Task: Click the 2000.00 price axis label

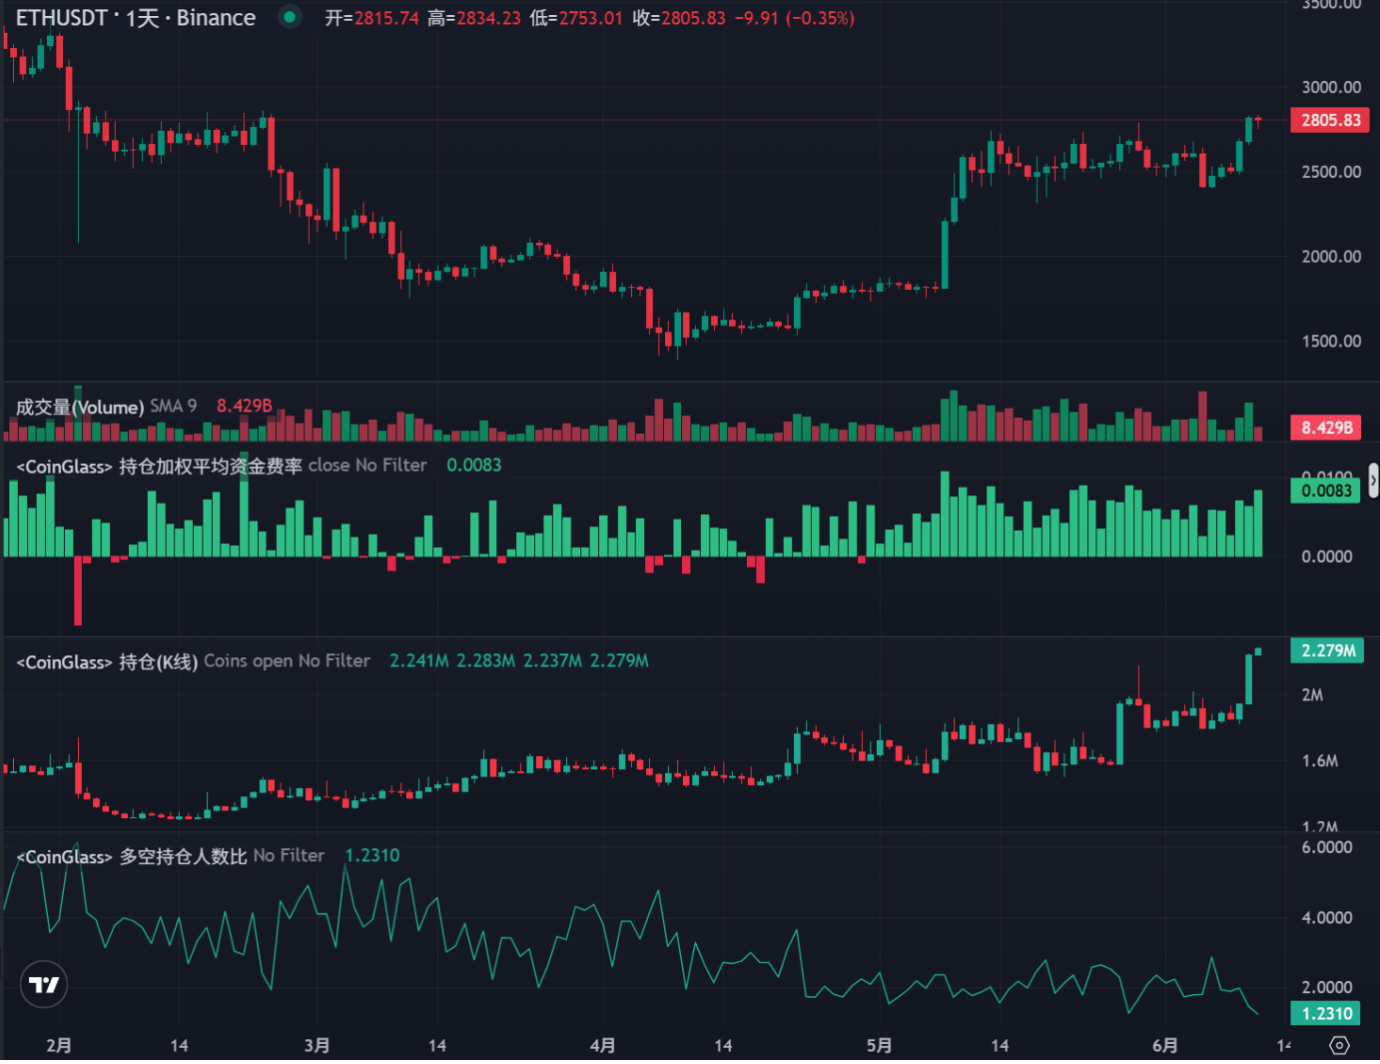Action: click(x=1331, y=257)
